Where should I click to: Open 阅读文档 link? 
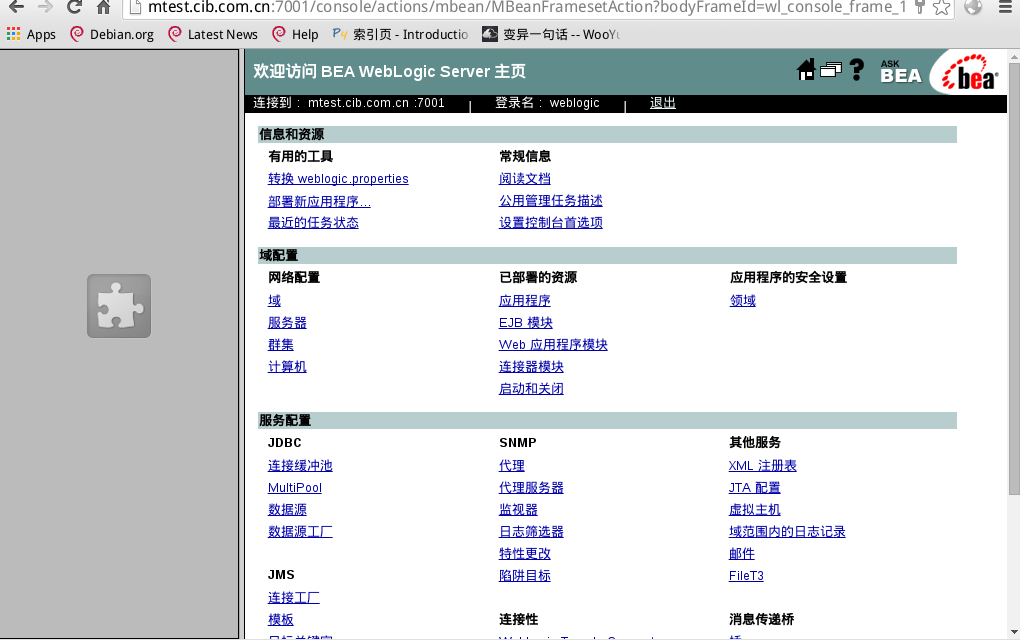[524, 179]
